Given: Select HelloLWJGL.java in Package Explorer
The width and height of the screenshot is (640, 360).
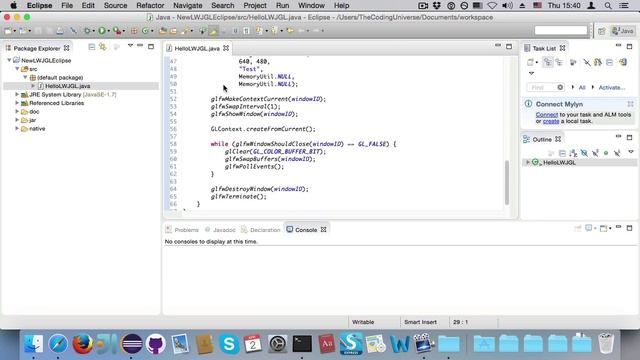Looking at the screenshot, I should pos(68,86).
